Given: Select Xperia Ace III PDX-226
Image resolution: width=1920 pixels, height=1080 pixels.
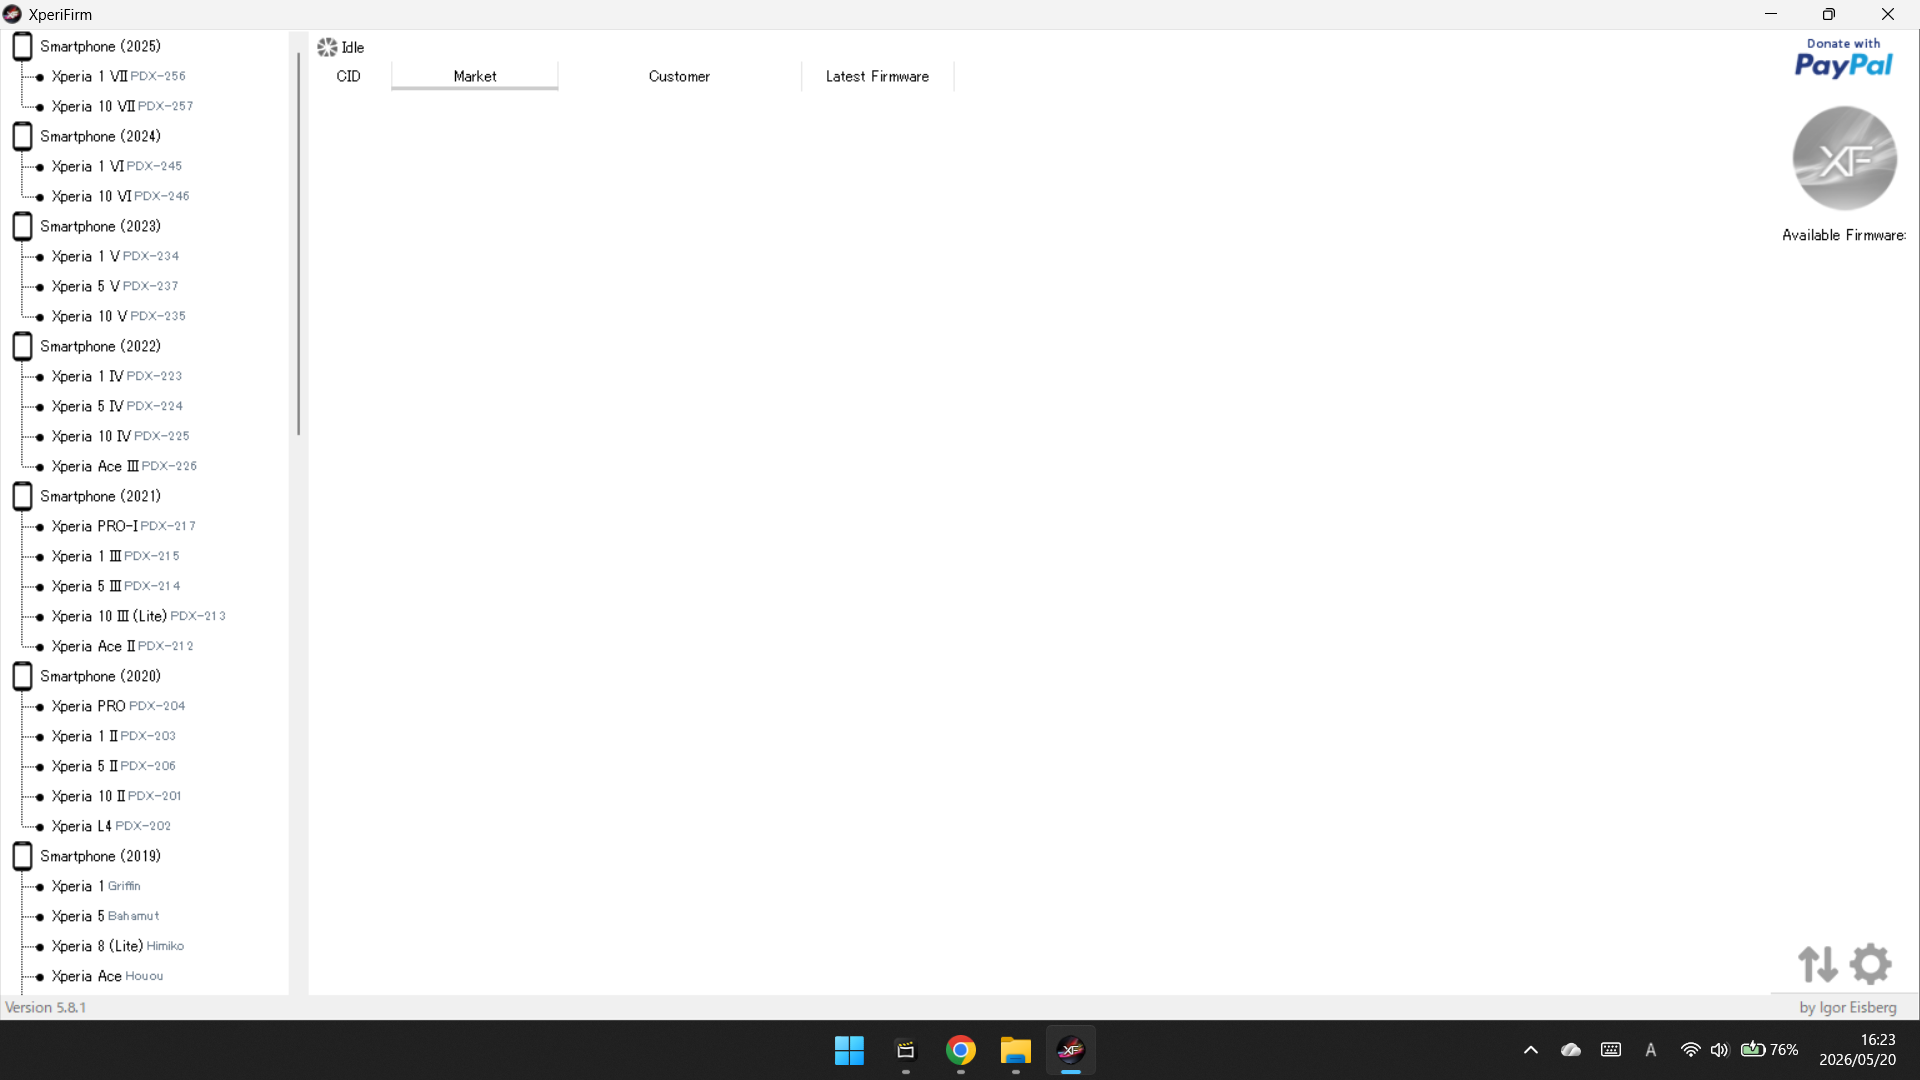Looking at the screenshot, I should [x=125, y=466].
